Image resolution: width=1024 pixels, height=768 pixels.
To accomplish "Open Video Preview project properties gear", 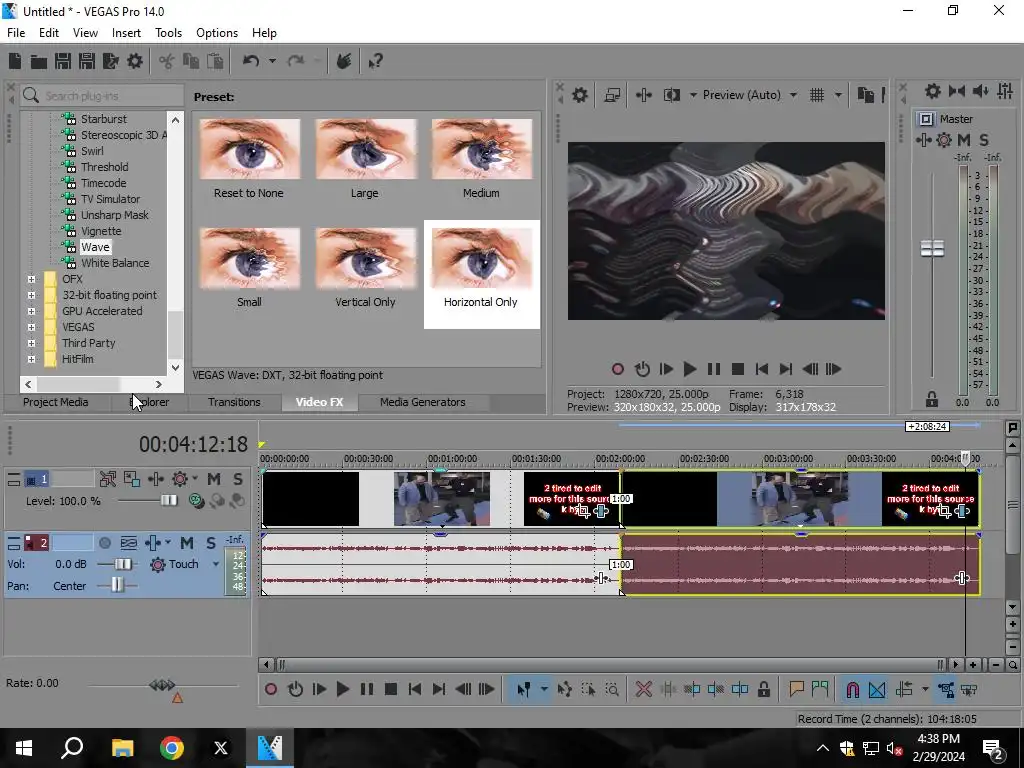I will point(579,95).
